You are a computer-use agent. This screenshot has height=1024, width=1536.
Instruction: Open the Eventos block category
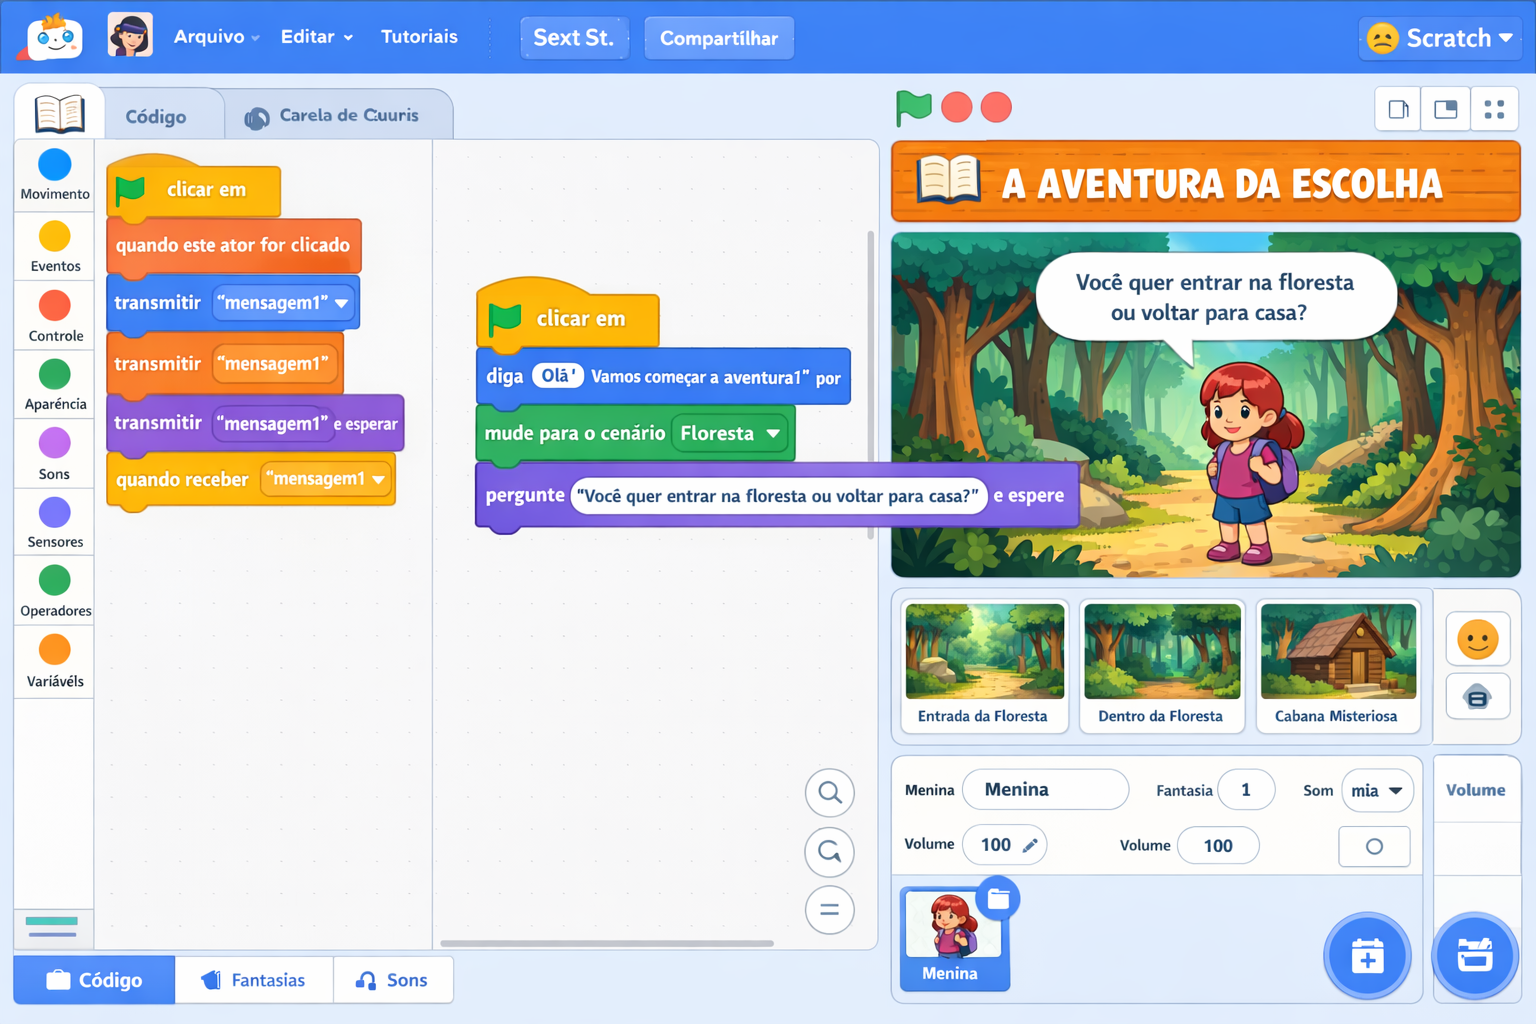coord(54,246)
